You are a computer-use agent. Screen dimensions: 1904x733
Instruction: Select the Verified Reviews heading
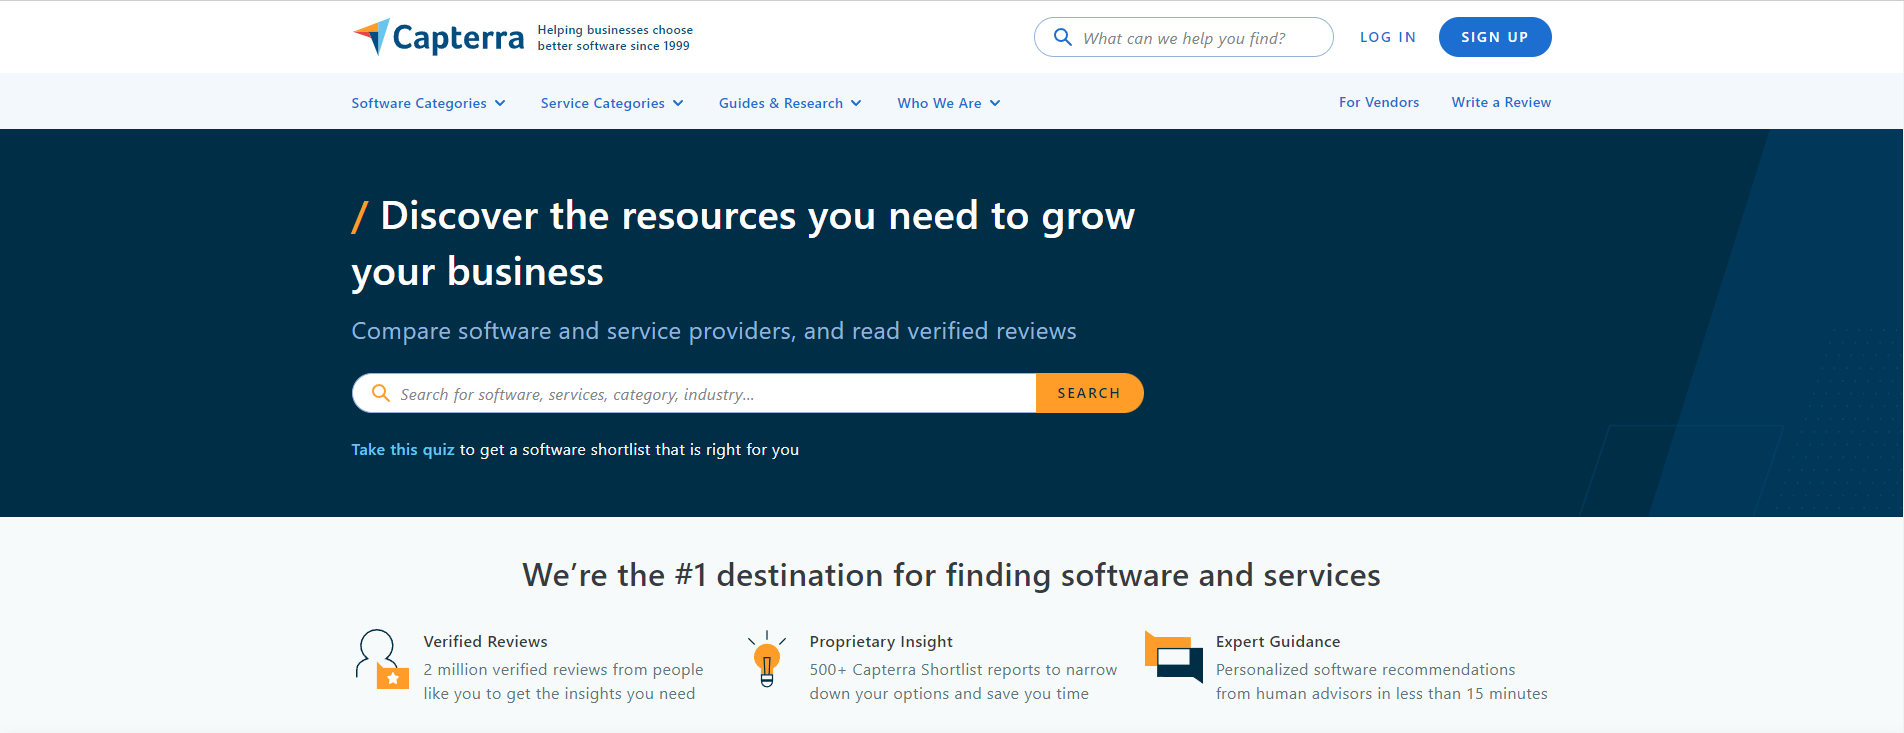tap(485, 642)
